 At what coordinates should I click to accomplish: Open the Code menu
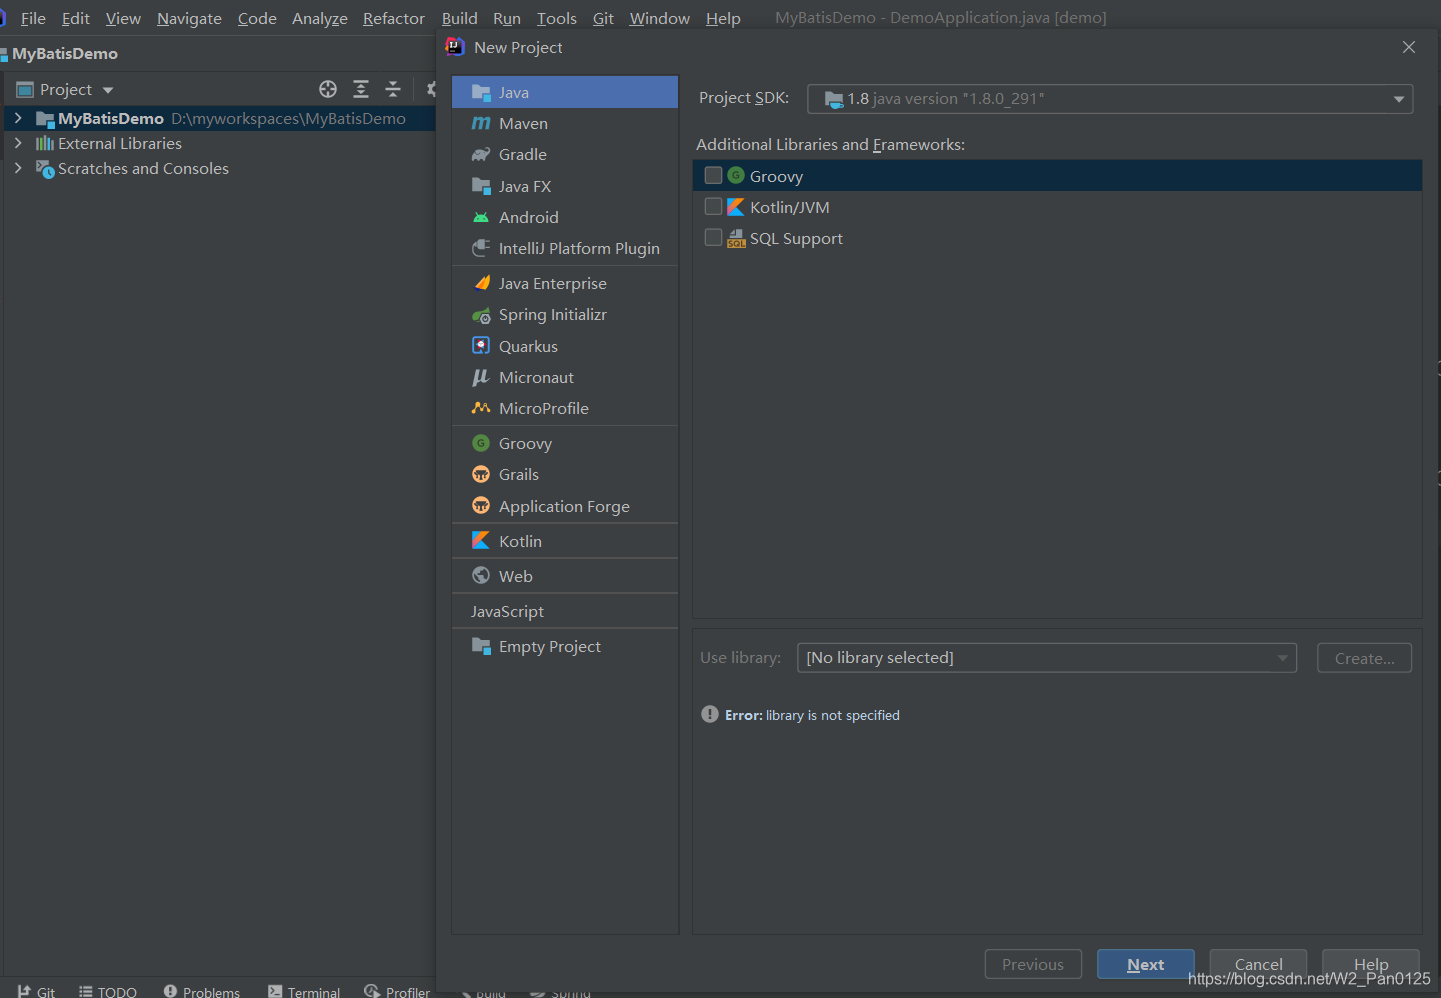(x=257, y=18)
